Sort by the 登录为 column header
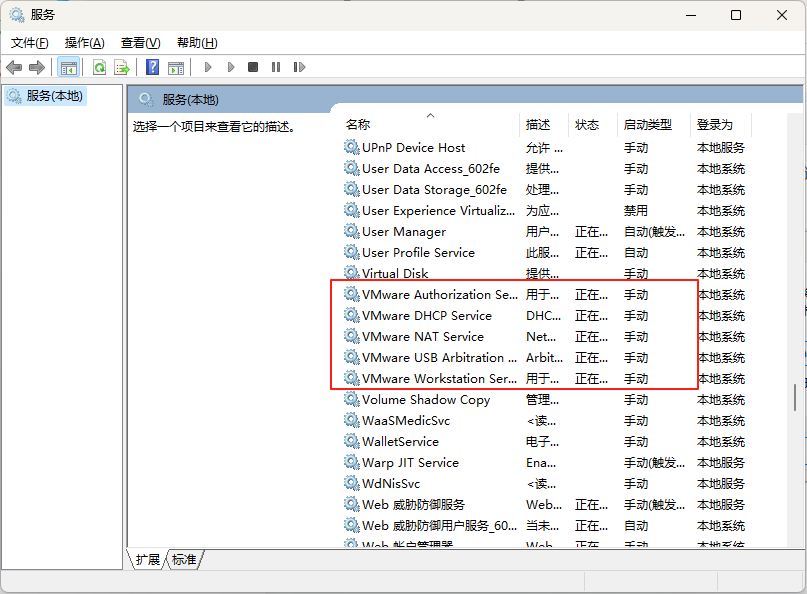This screenshot has width=807, height=594. point(714,125)
